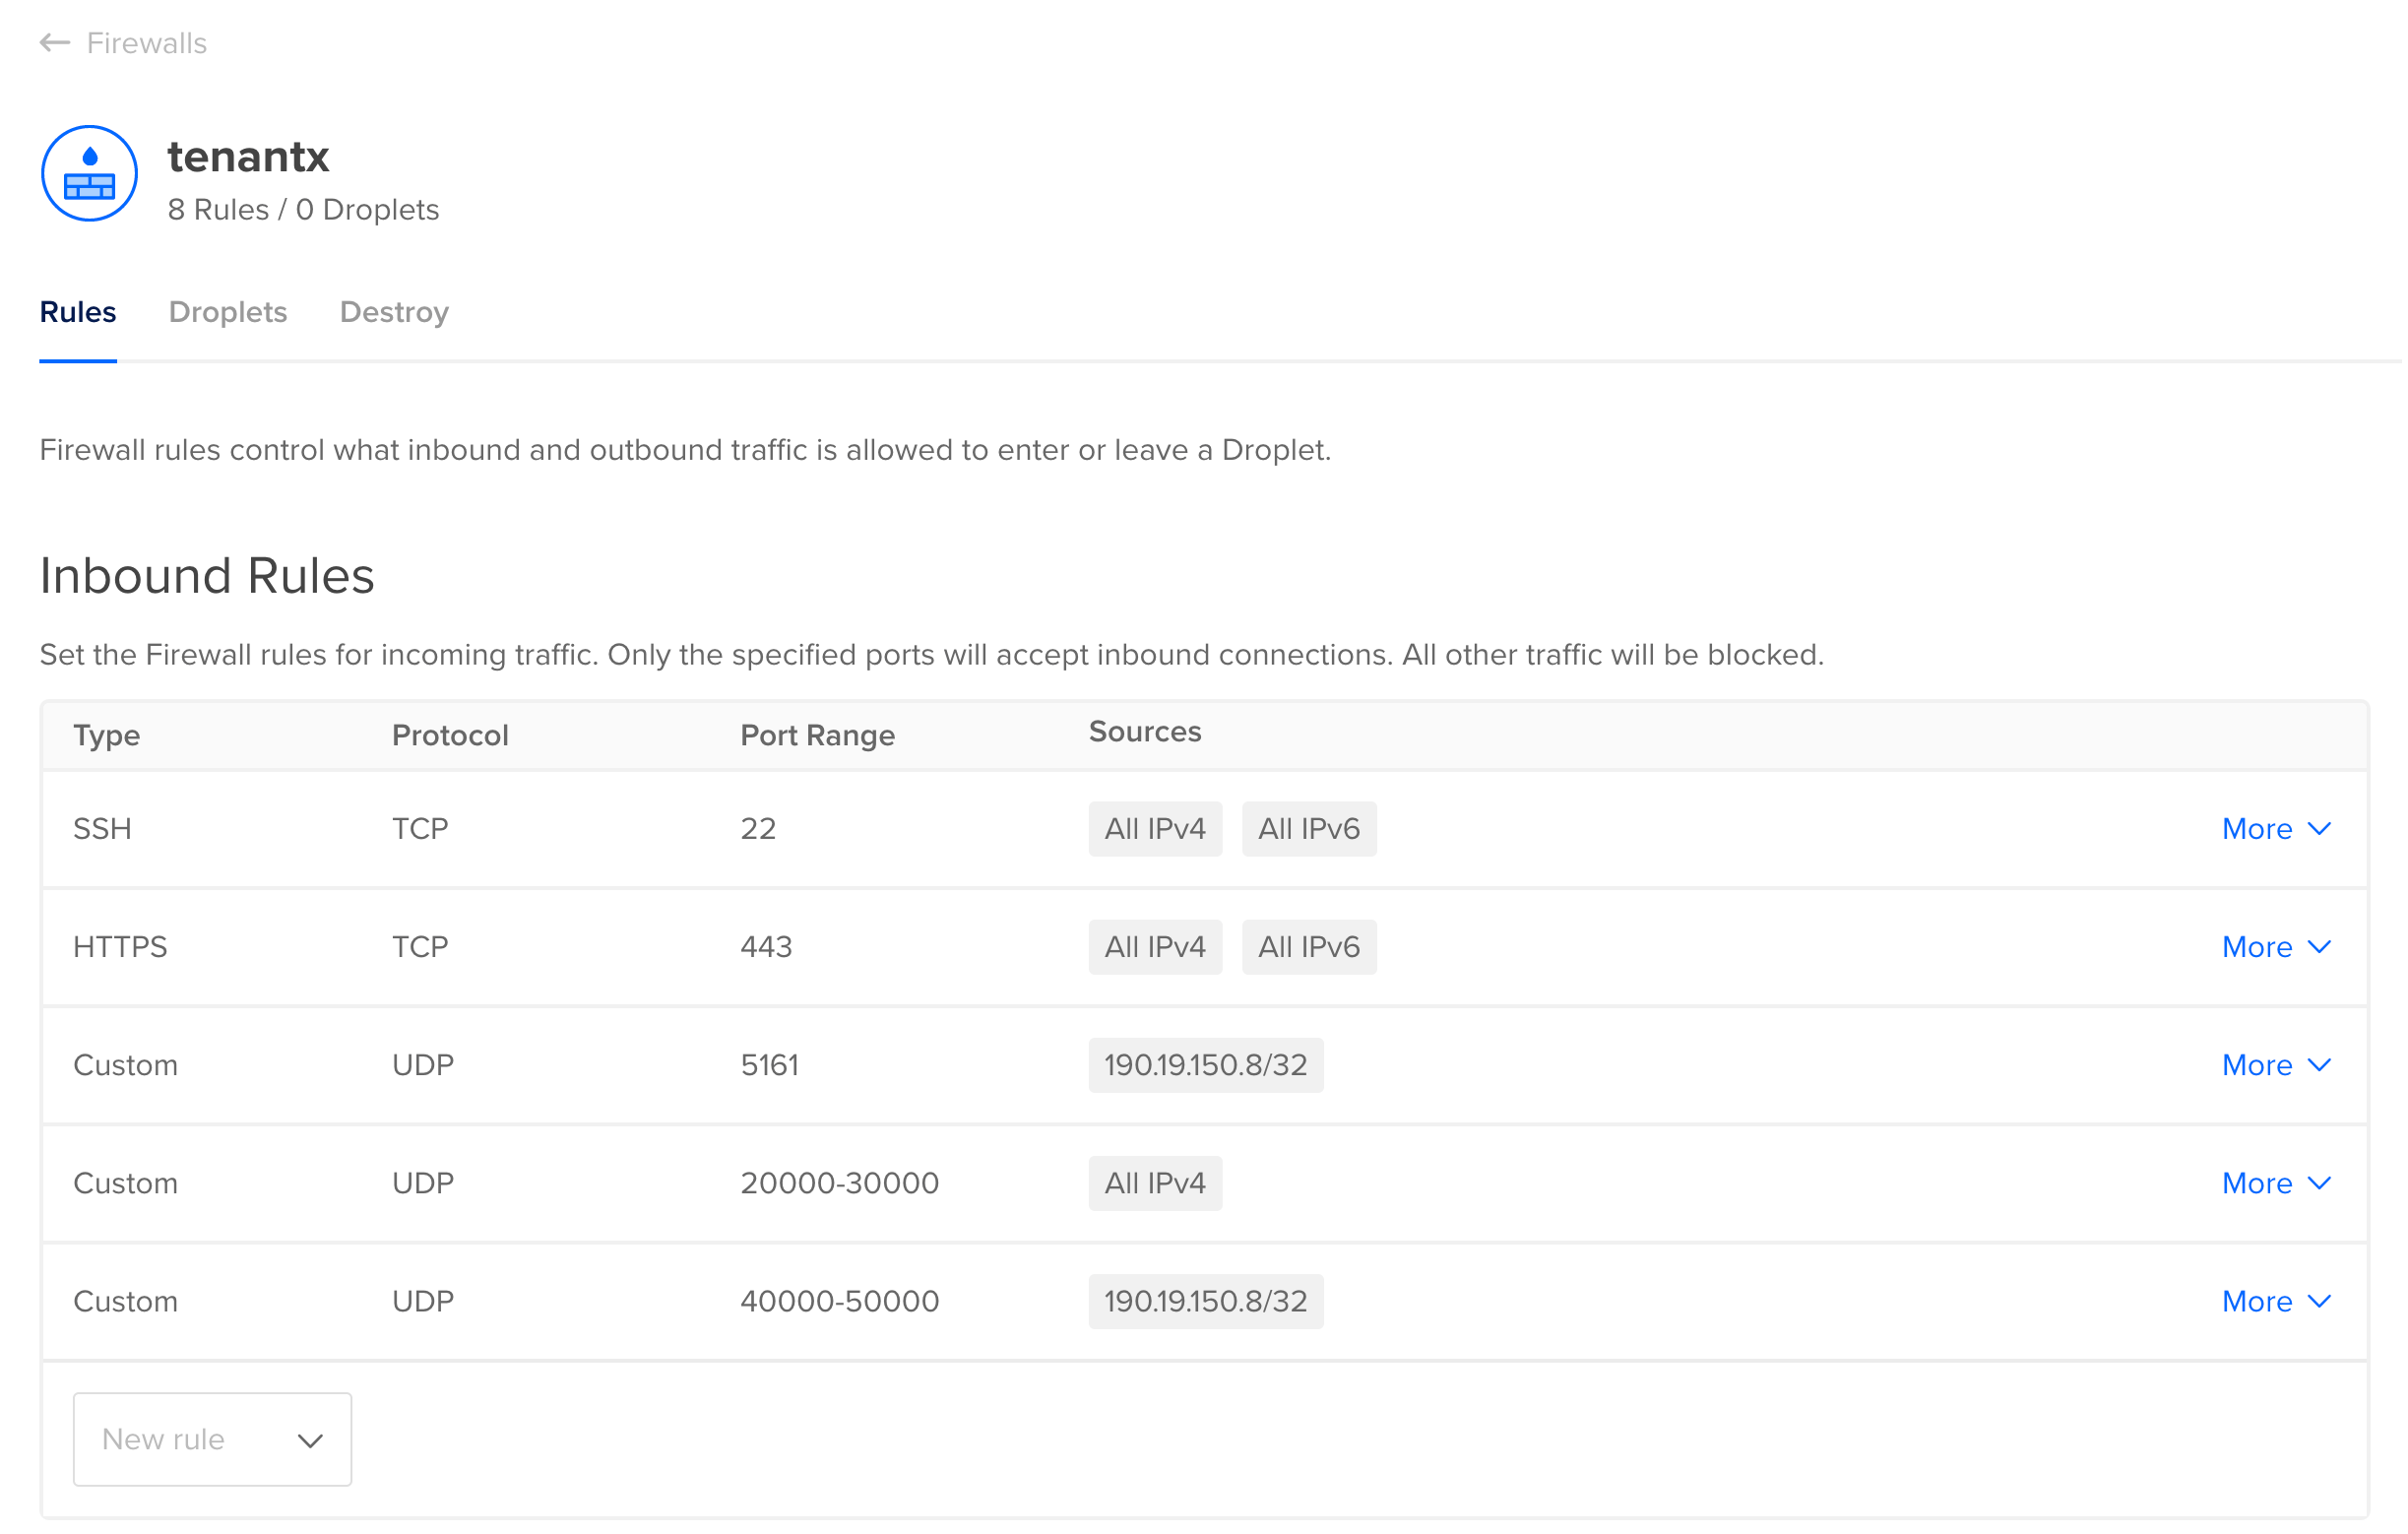Open the Destroy tab
The width and height of the screenshot is (2408, 1534).
[x=393, y=312]
